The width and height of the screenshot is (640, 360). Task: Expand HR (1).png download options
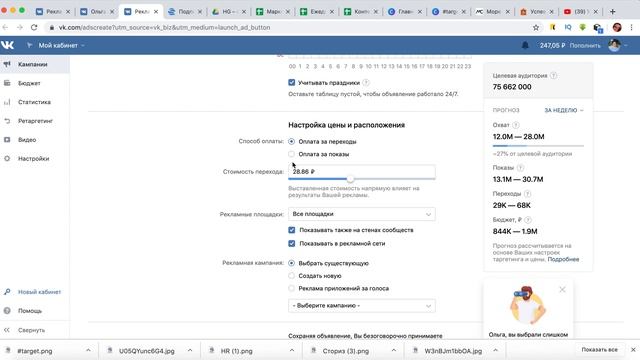(291, 350)
